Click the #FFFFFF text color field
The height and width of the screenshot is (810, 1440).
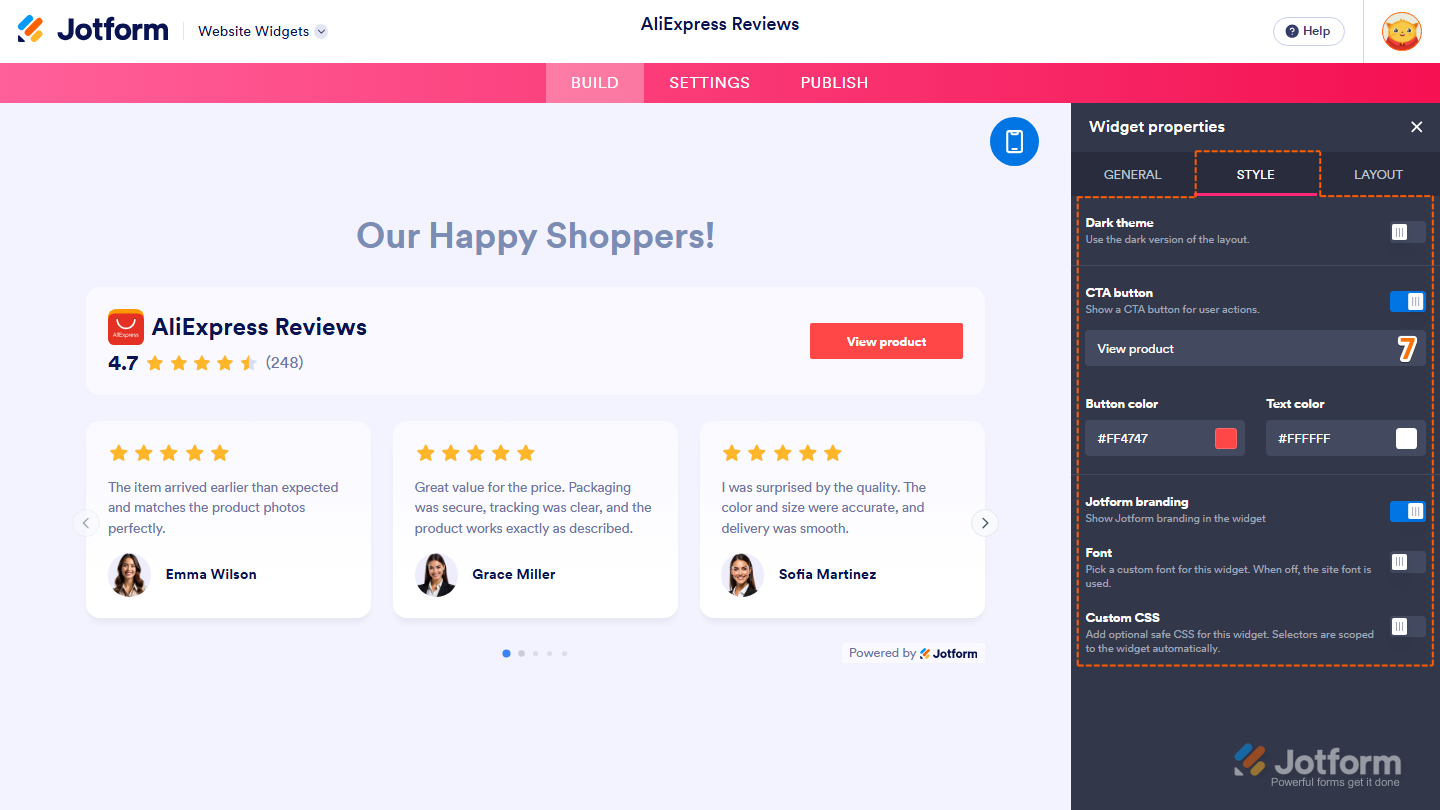(1346, 438)
